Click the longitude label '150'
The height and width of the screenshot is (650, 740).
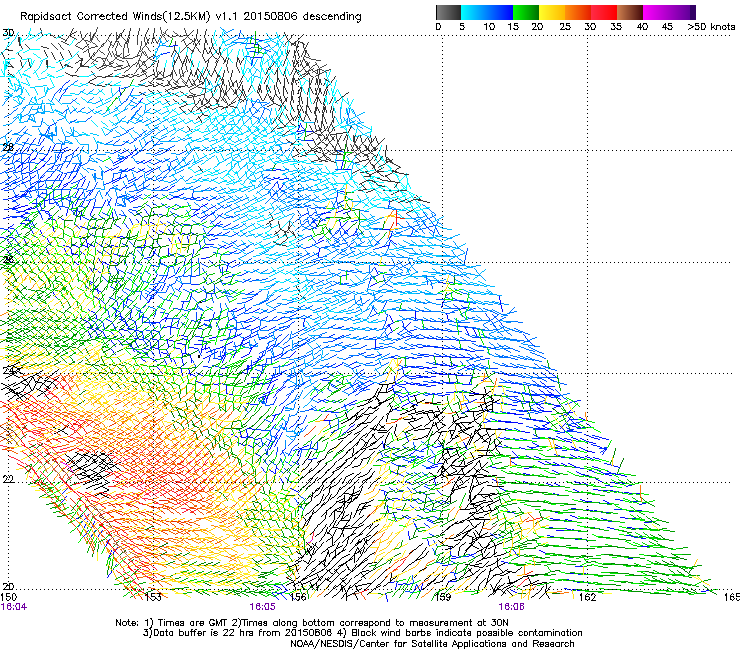click(x=8, y=597)
